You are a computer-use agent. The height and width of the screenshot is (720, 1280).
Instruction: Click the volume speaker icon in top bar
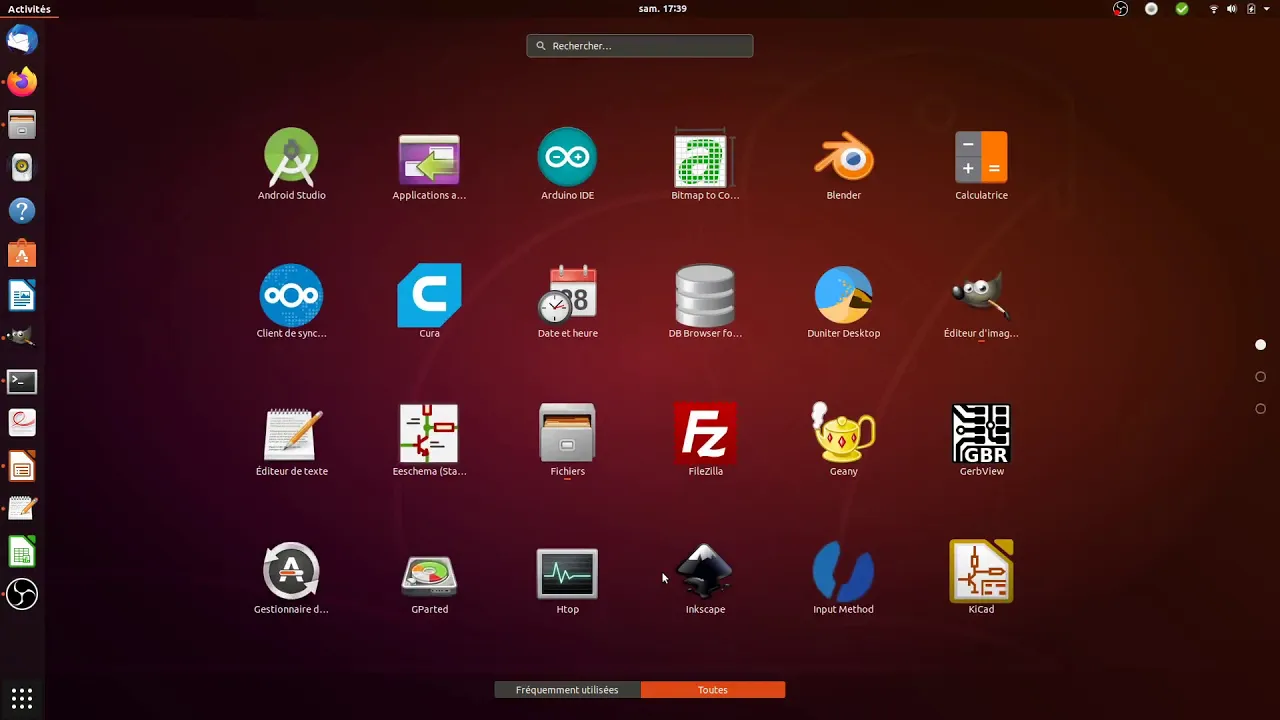(x=1232, y=9)
